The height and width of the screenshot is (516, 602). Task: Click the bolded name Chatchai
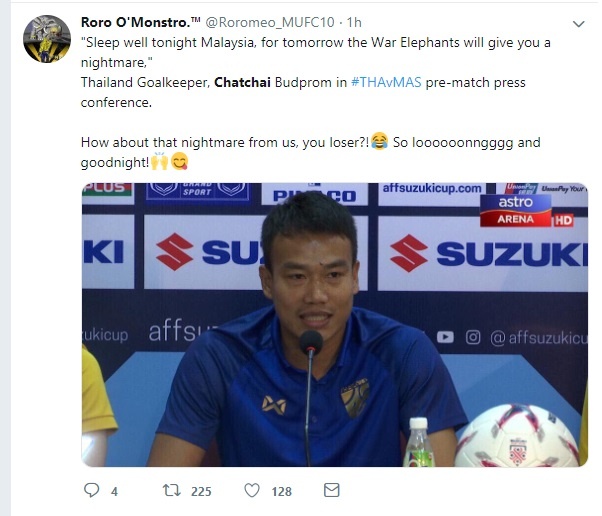pos(242,82)
